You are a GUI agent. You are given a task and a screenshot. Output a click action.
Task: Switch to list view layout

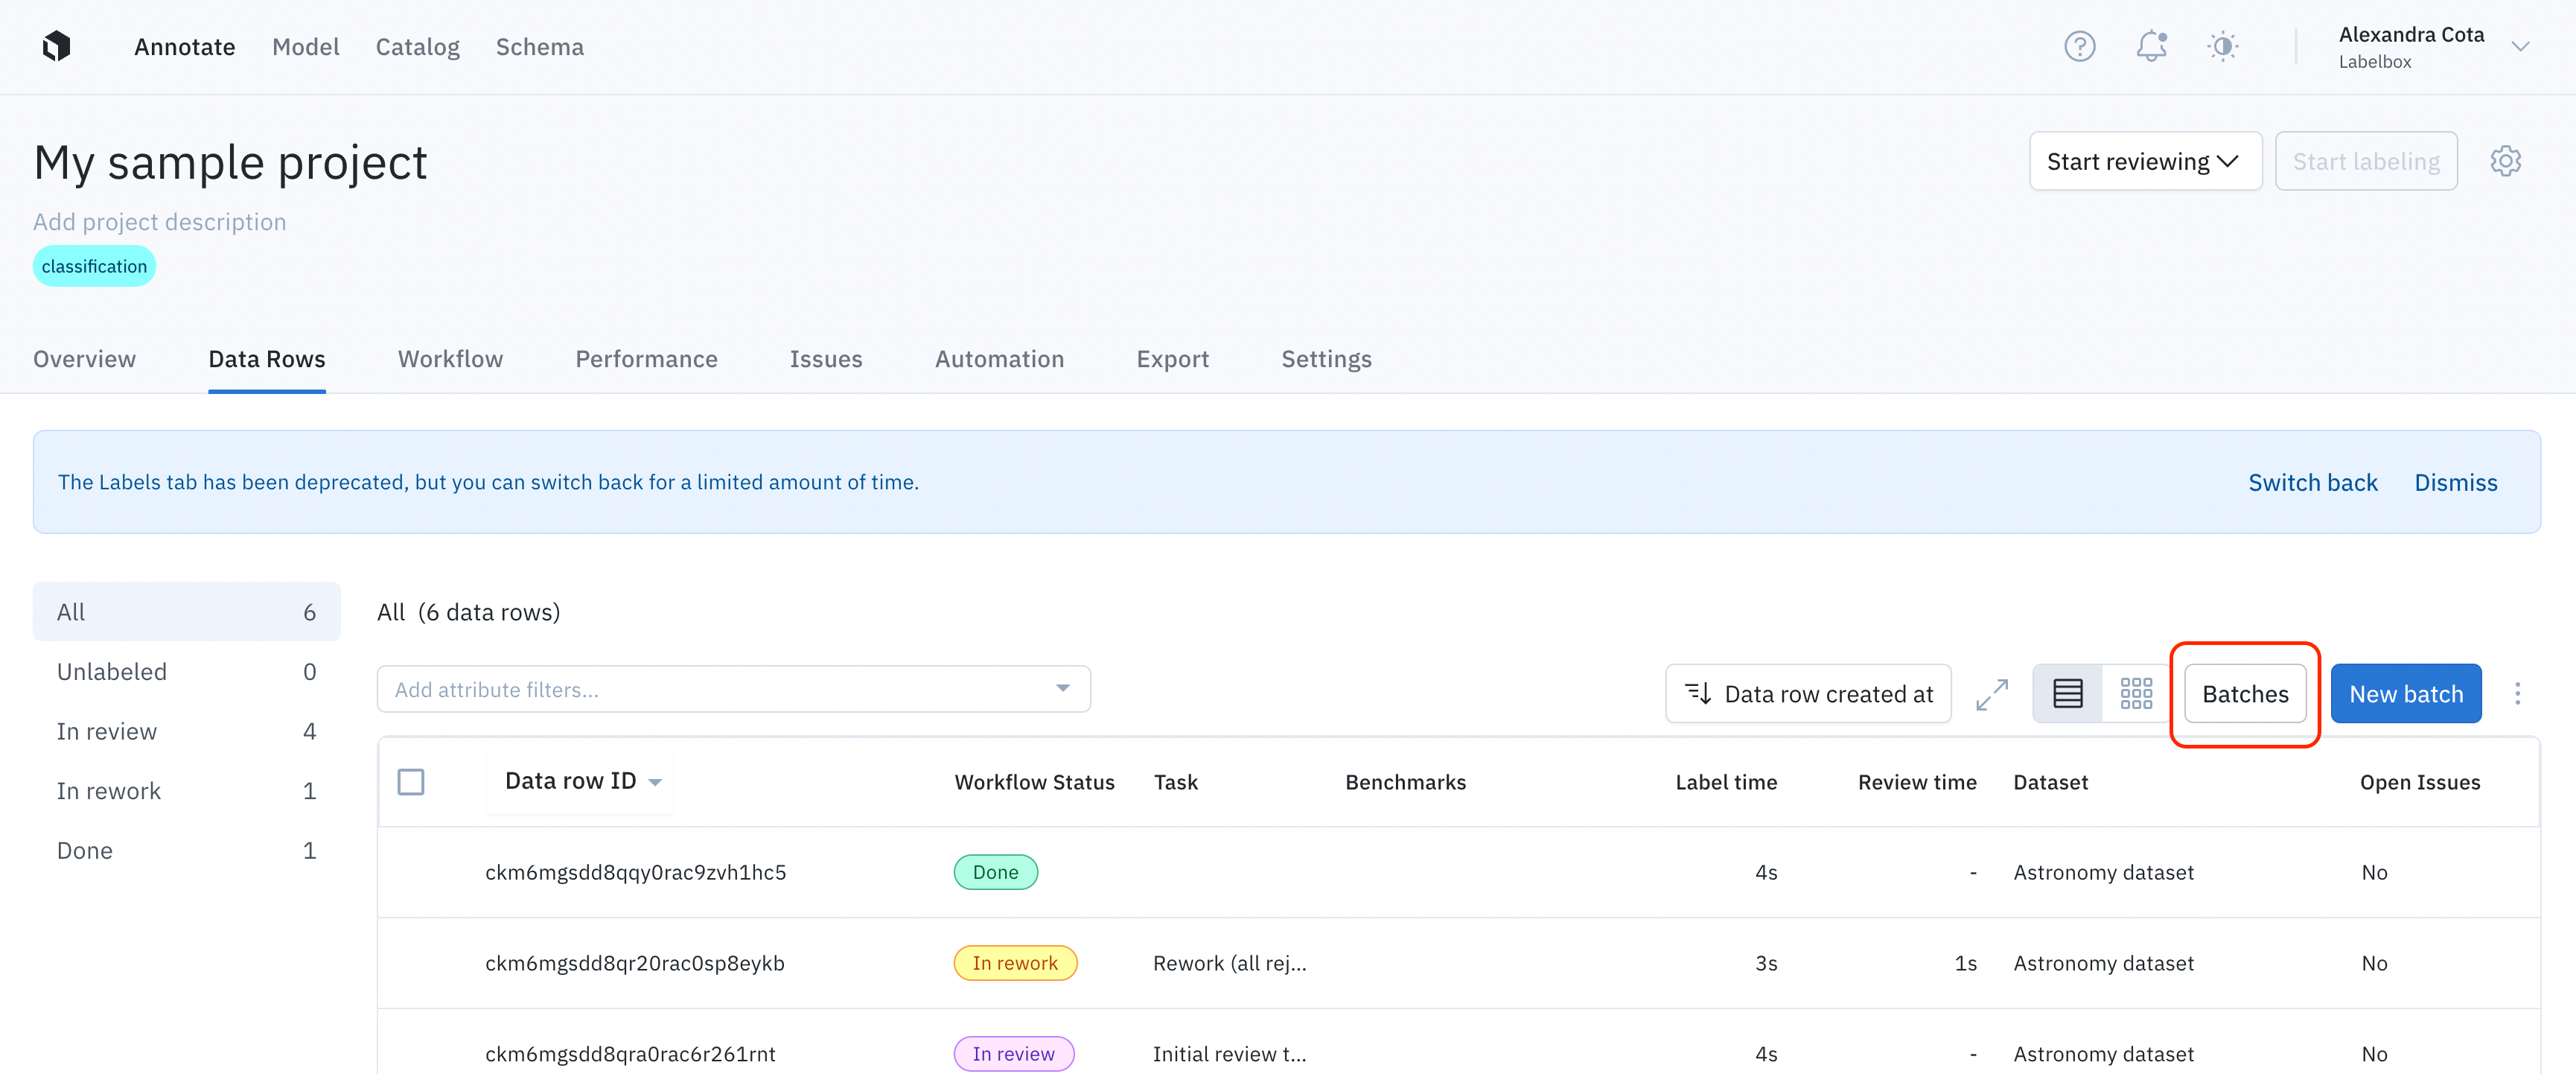2067,694
